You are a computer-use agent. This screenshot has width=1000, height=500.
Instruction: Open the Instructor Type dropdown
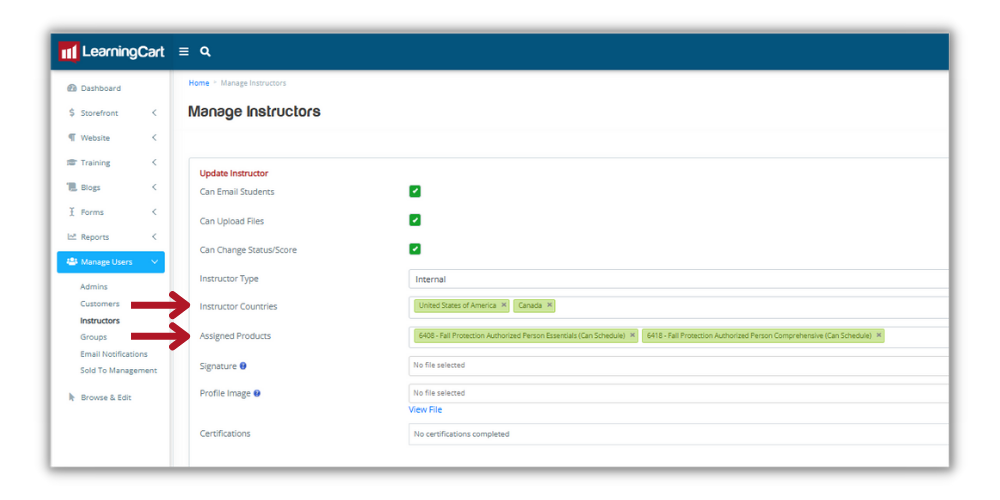point(679,279)
